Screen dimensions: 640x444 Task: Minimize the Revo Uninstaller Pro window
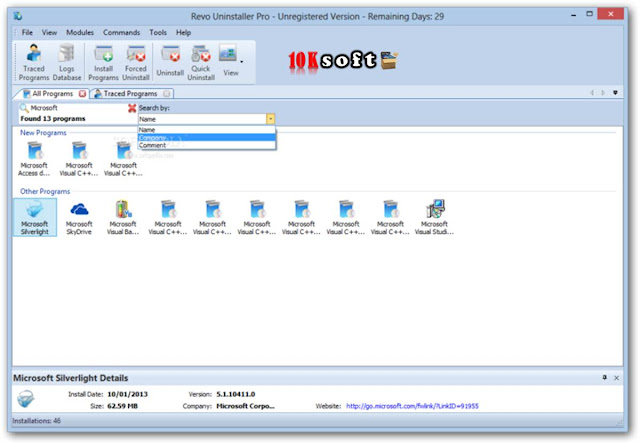(x=573, y=15)
